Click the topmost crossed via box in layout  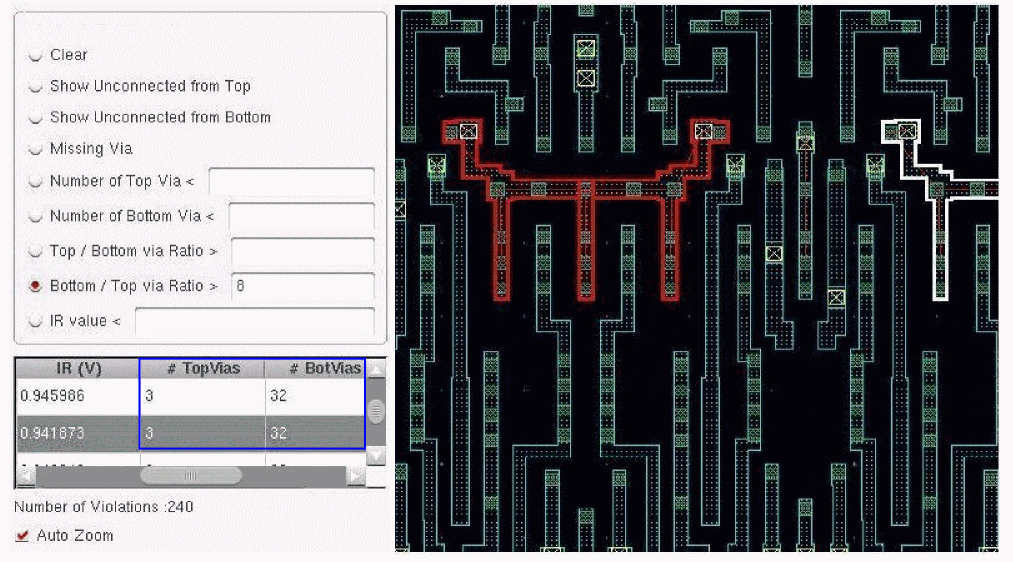coord(586,49)
